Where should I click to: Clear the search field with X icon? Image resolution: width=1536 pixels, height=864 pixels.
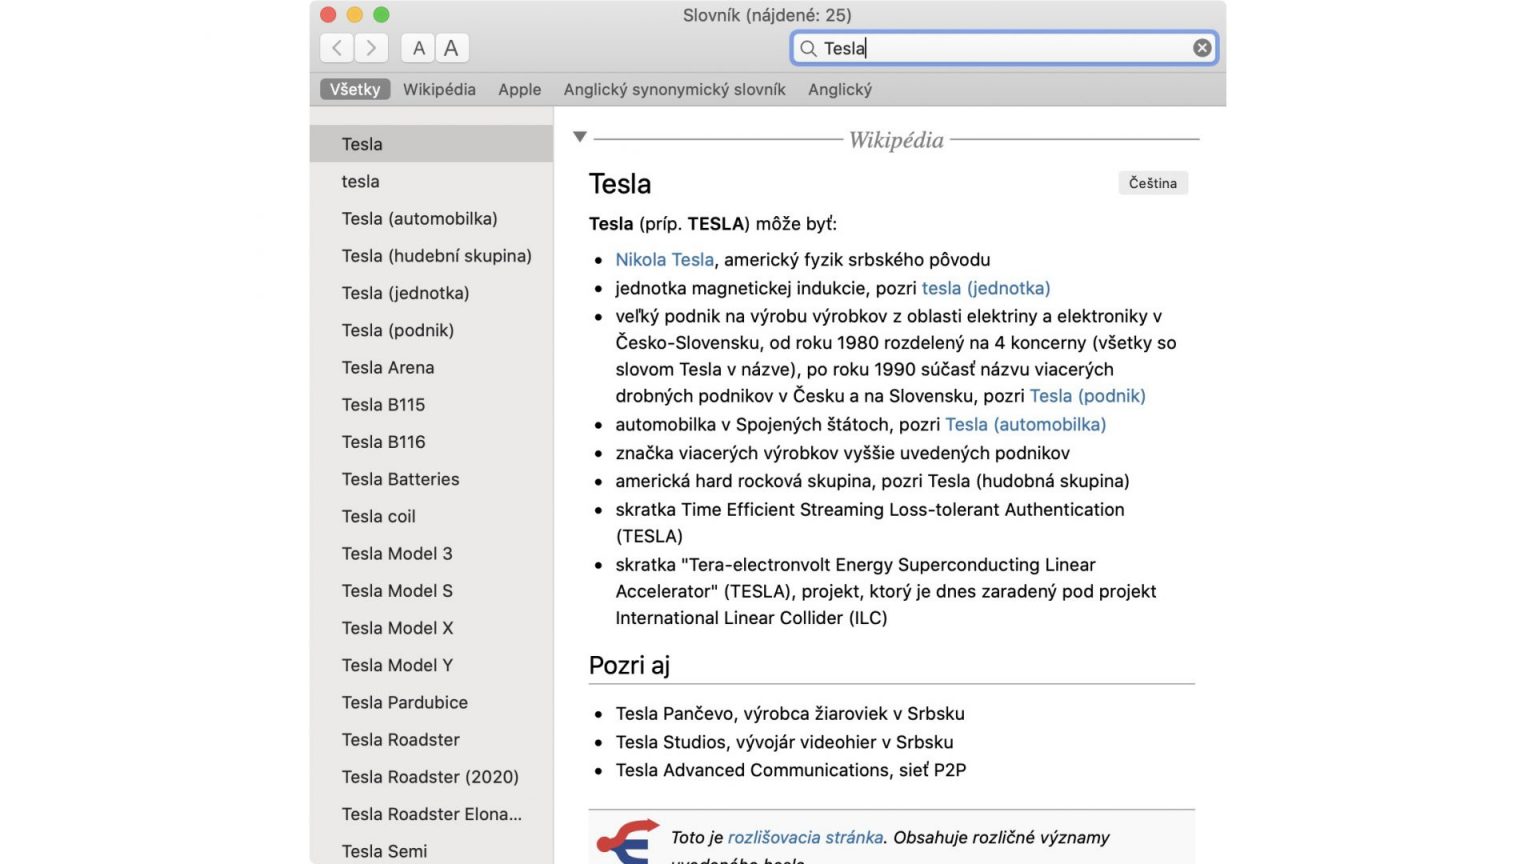click(x=1202, y=48)
